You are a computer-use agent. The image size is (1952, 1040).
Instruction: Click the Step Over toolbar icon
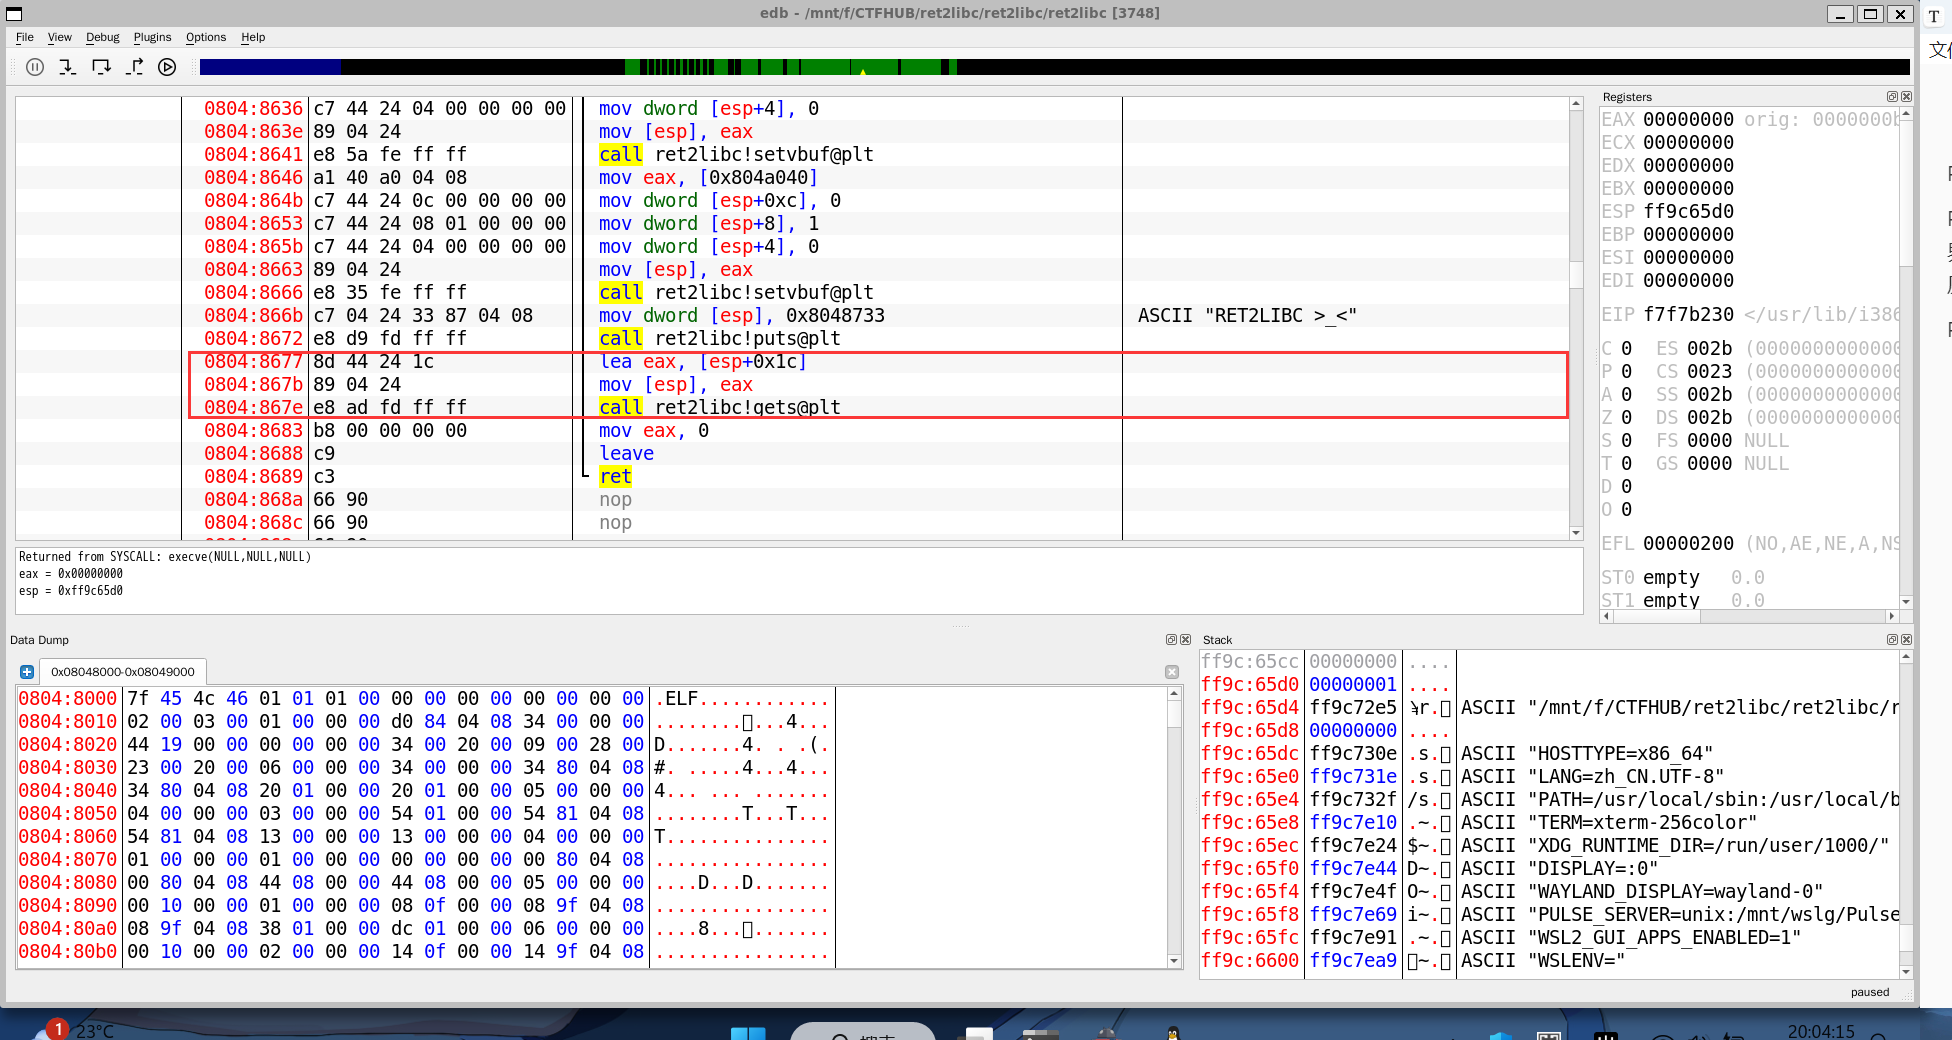(x=101, y=67)
